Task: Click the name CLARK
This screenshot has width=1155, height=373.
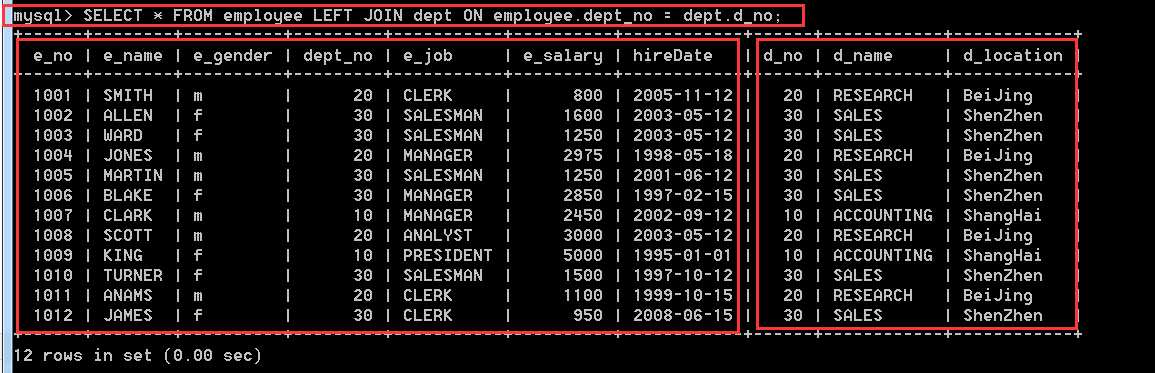Action: (x=128, y=215)
